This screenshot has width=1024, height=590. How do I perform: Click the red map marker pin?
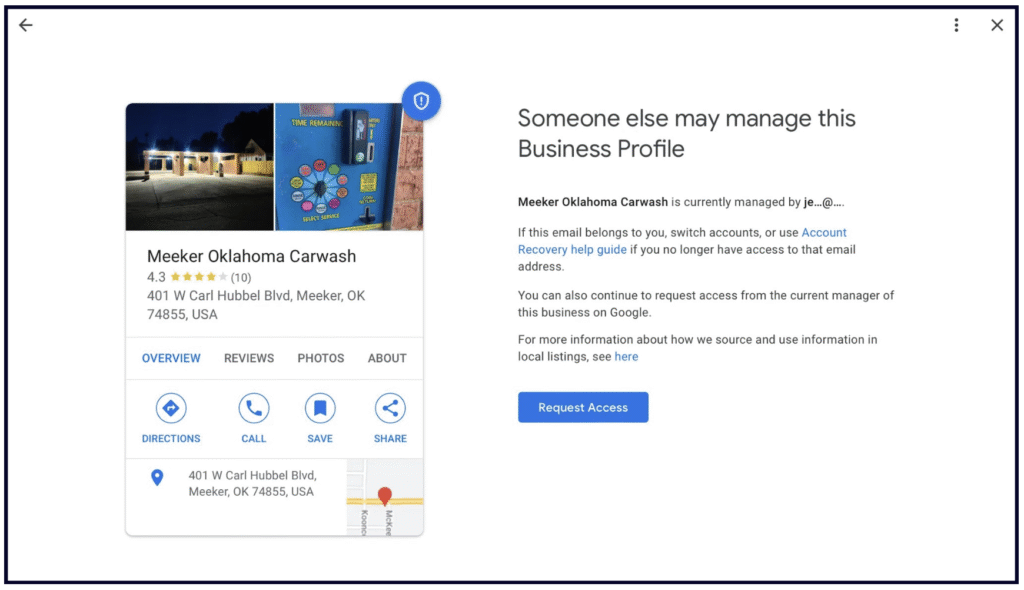384,496
